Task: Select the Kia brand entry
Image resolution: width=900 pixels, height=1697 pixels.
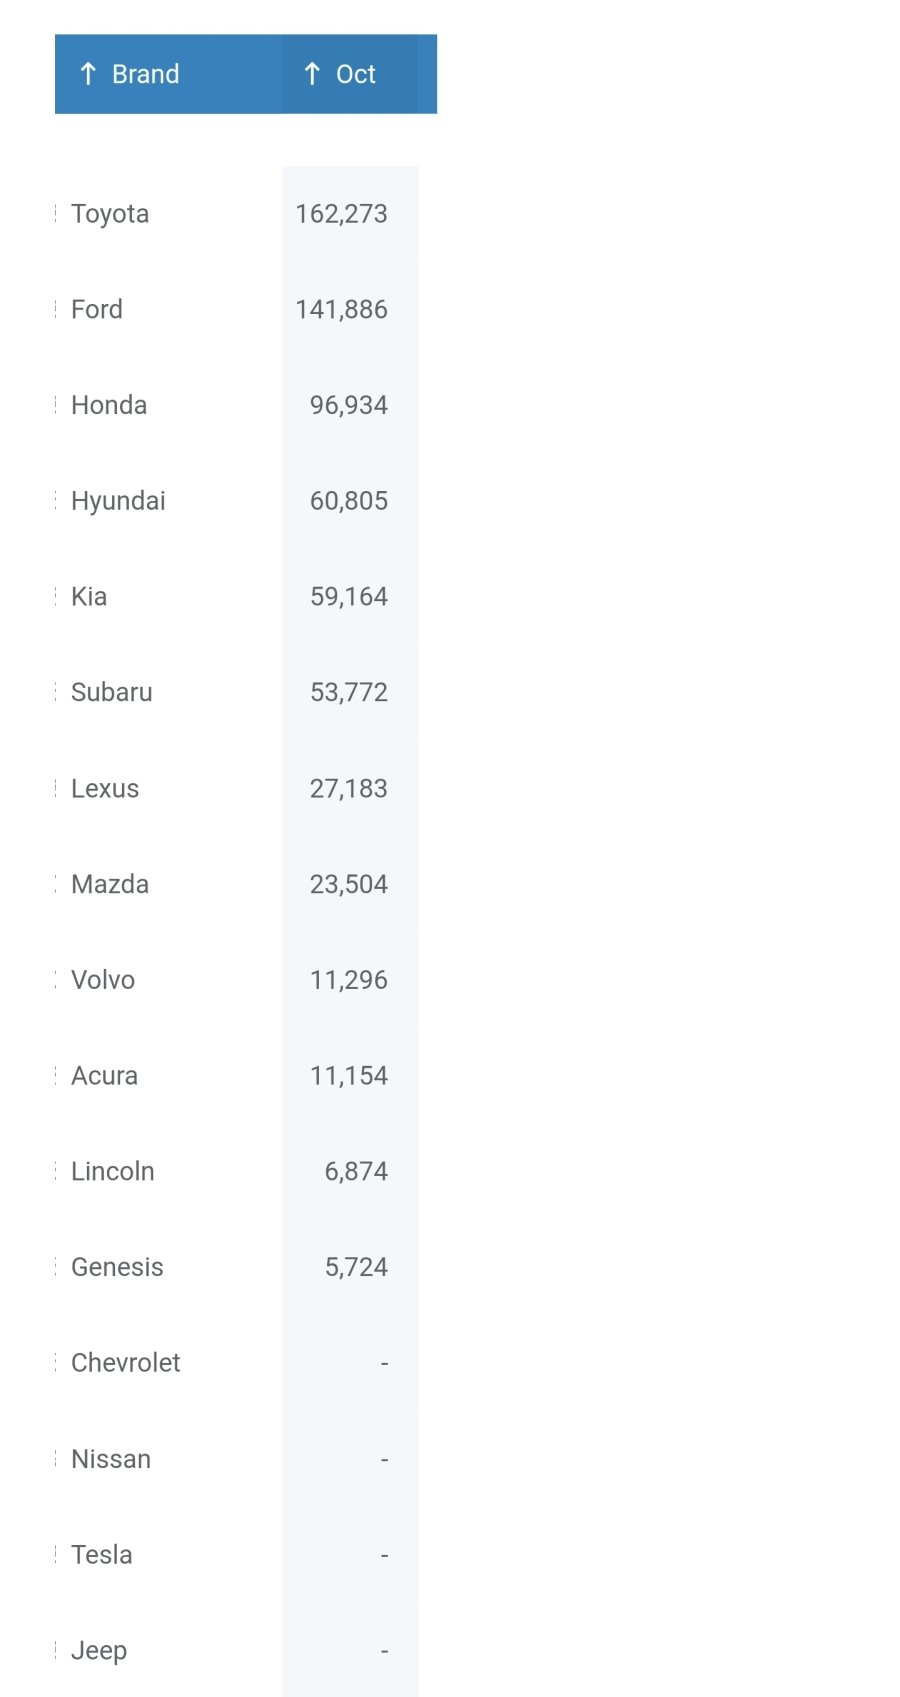Action: click(89, 597)
